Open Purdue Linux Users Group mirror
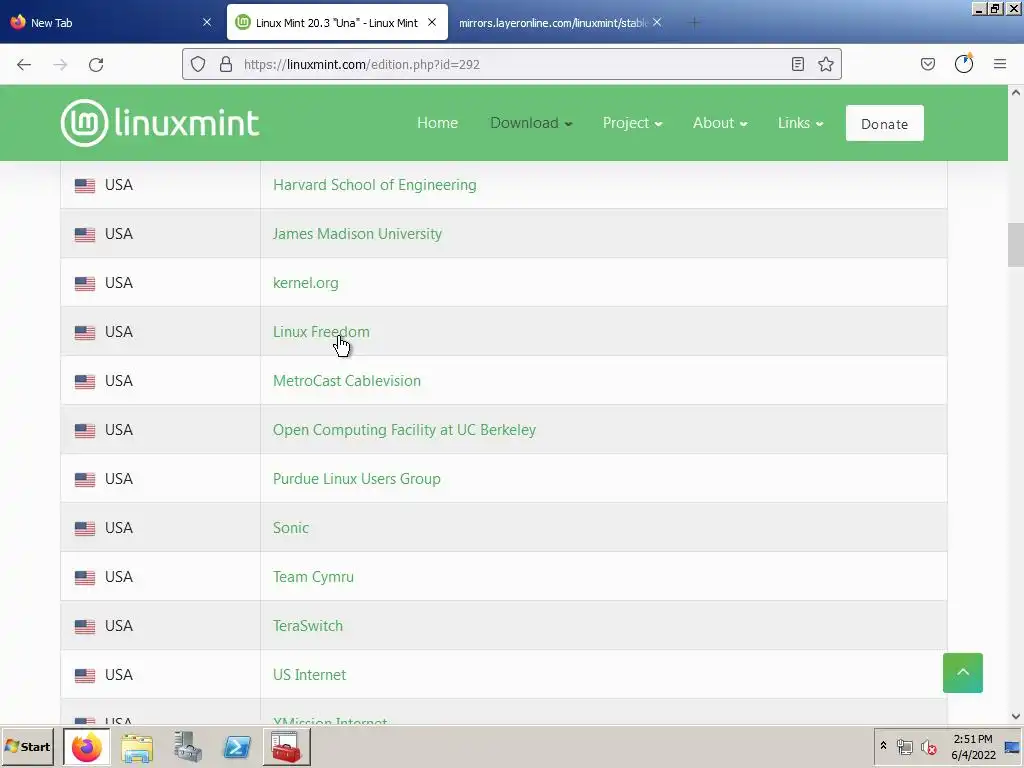This screenshot has width=1024, height=768. (x=357, y=479)
